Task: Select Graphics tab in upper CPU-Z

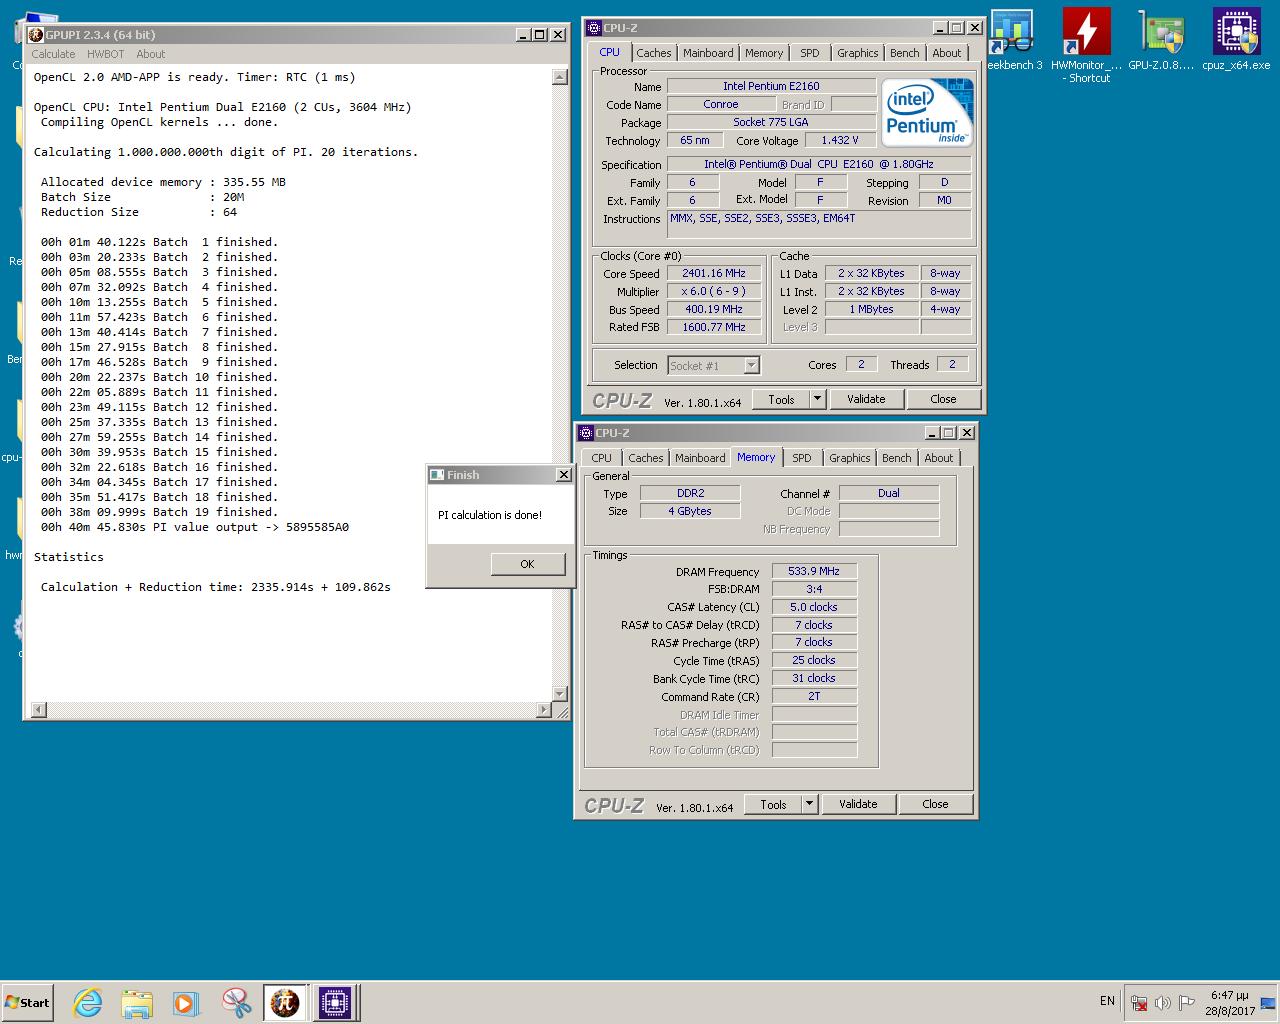Action: pyautogui.click(x=858, y=53)
